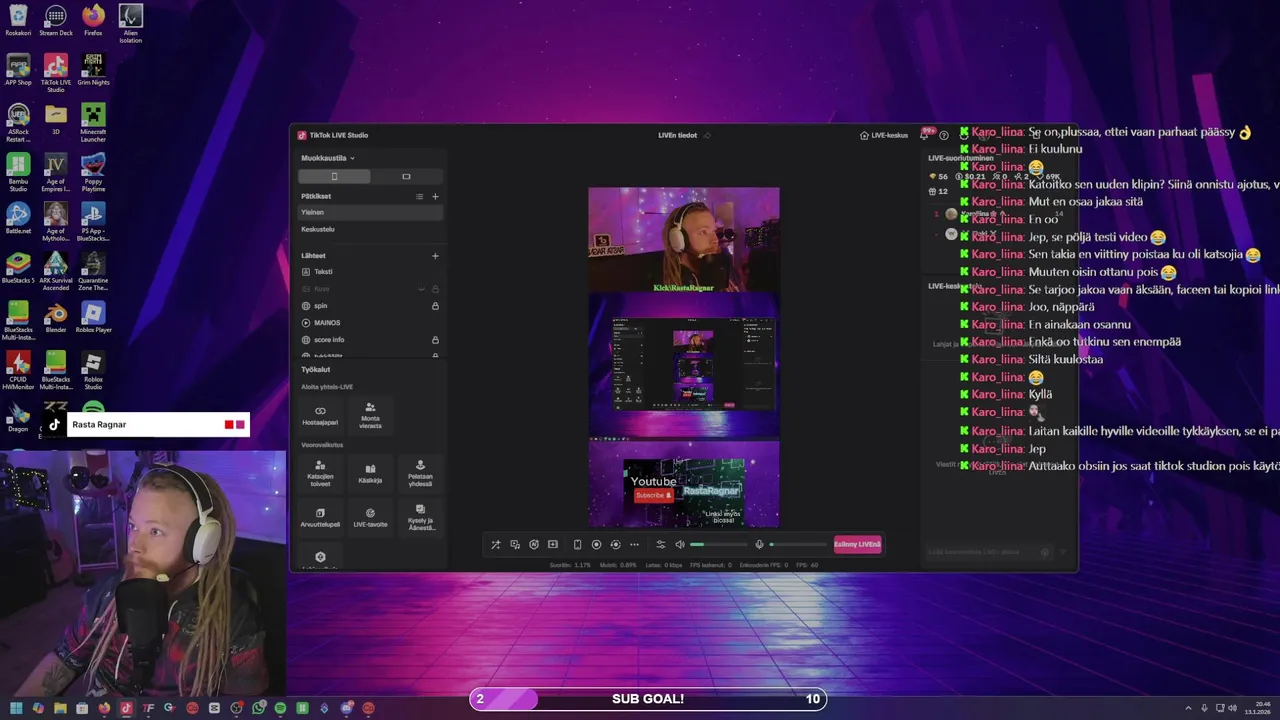Select landscape layout in TikTok LIVE Studio
The width and height of the screenshot is (1280, 720).
(406, 177)
